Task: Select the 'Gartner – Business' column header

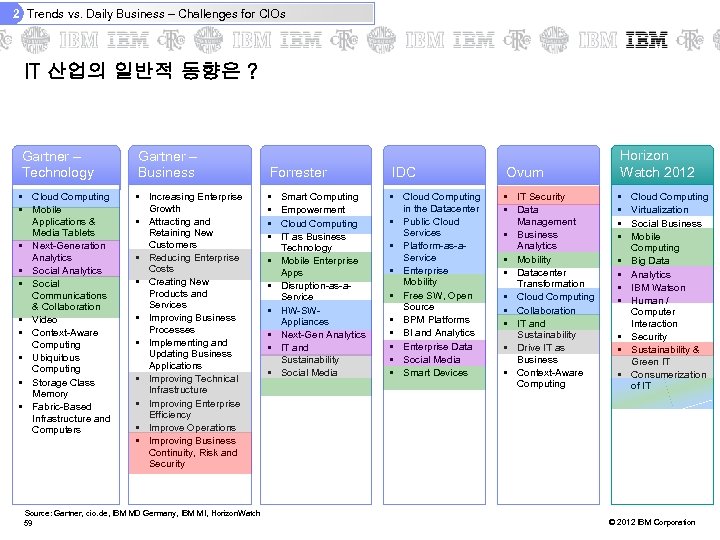Action: [190, 165]
